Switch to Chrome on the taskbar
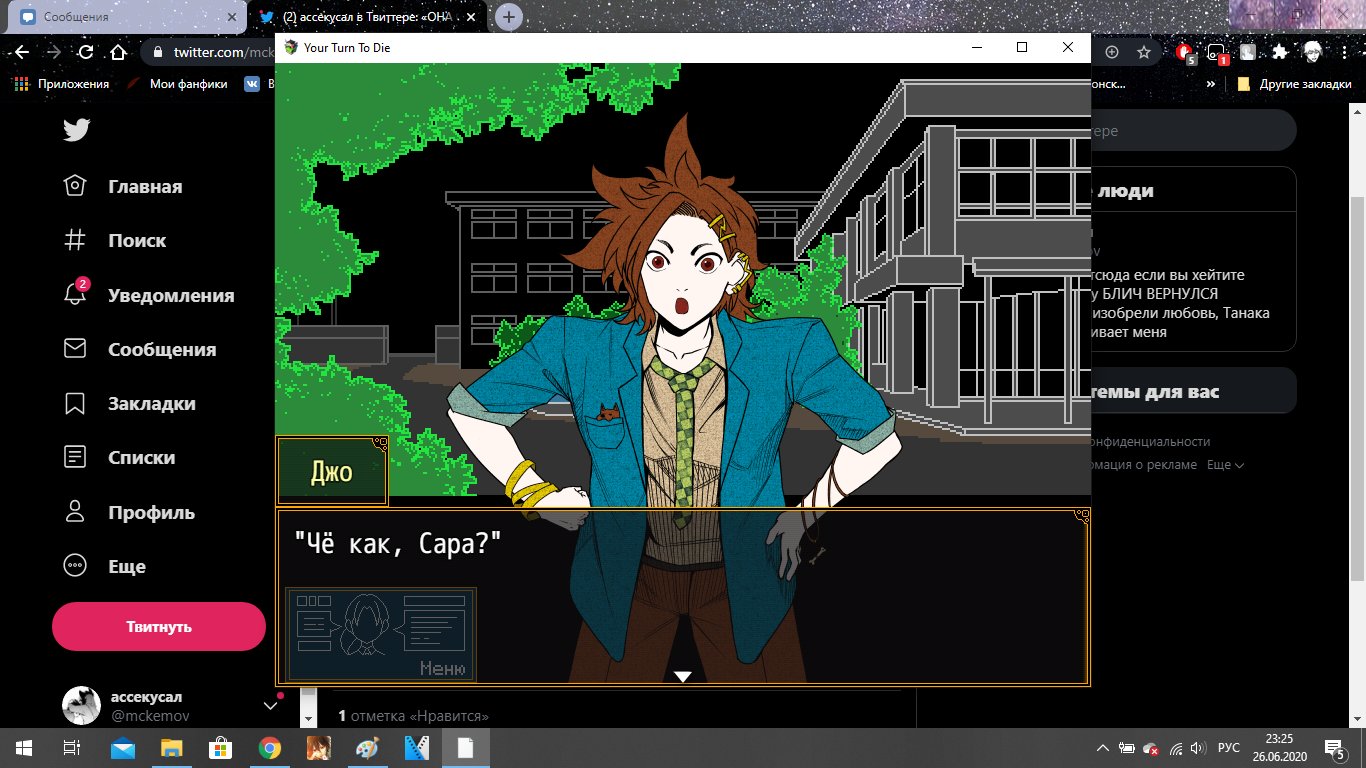Viewport: 1366px width, 768px height. [269, 748]
